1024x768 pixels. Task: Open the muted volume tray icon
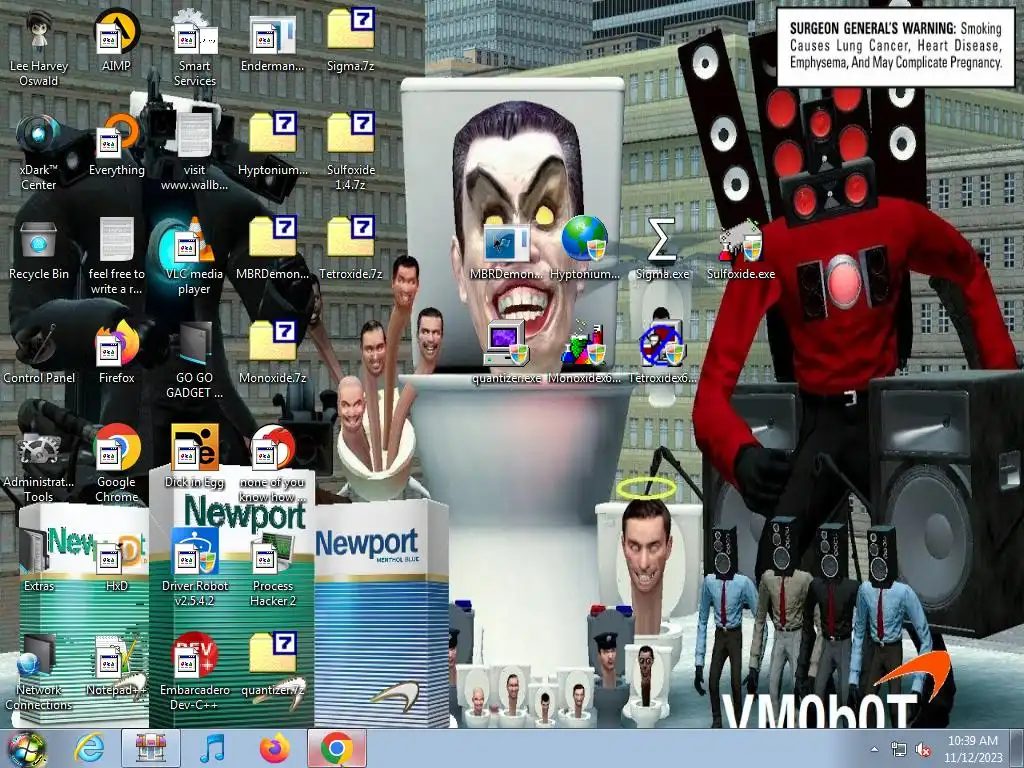tap(923, 749)
